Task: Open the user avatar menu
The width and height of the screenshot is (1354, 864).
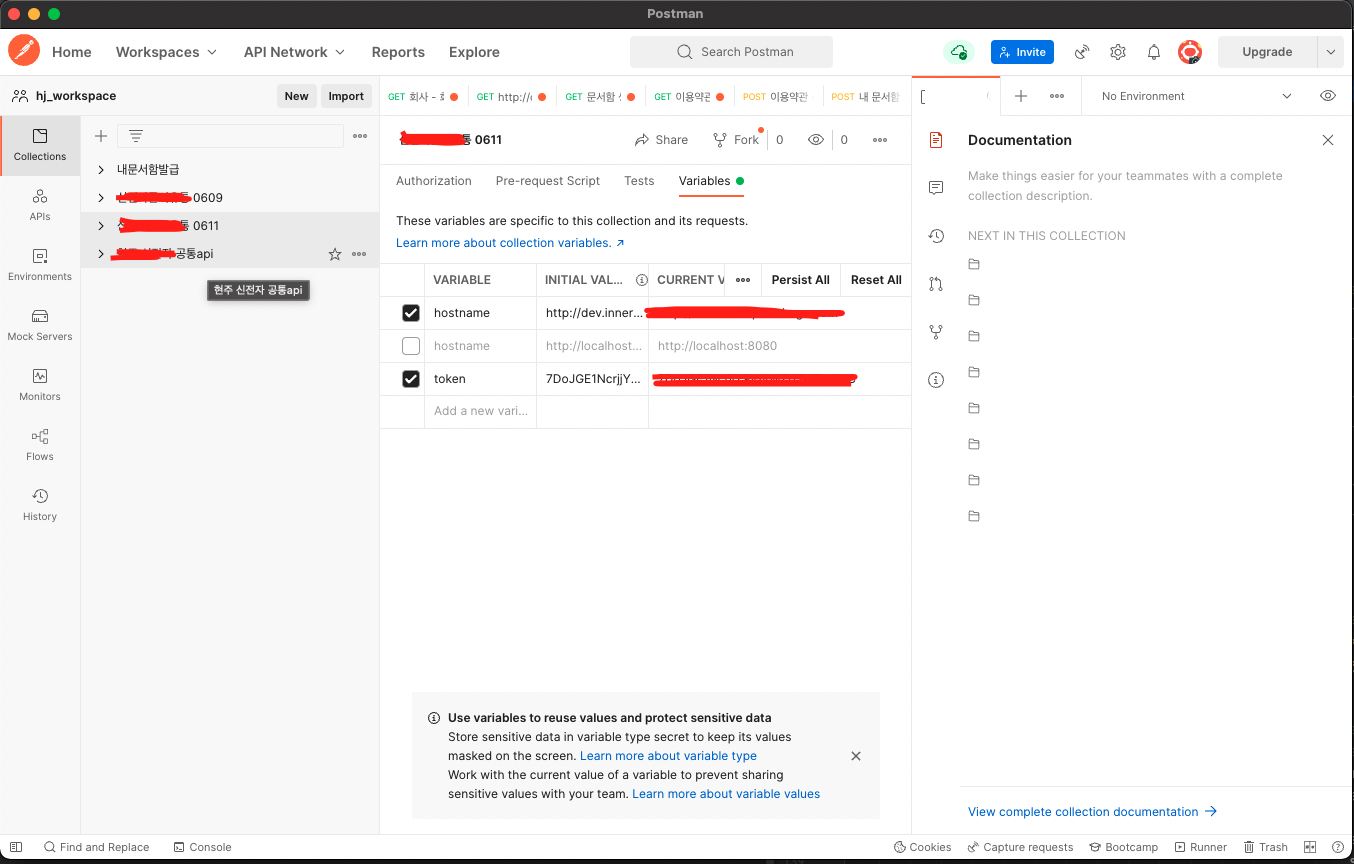Action: click(x=1190, y=52)
